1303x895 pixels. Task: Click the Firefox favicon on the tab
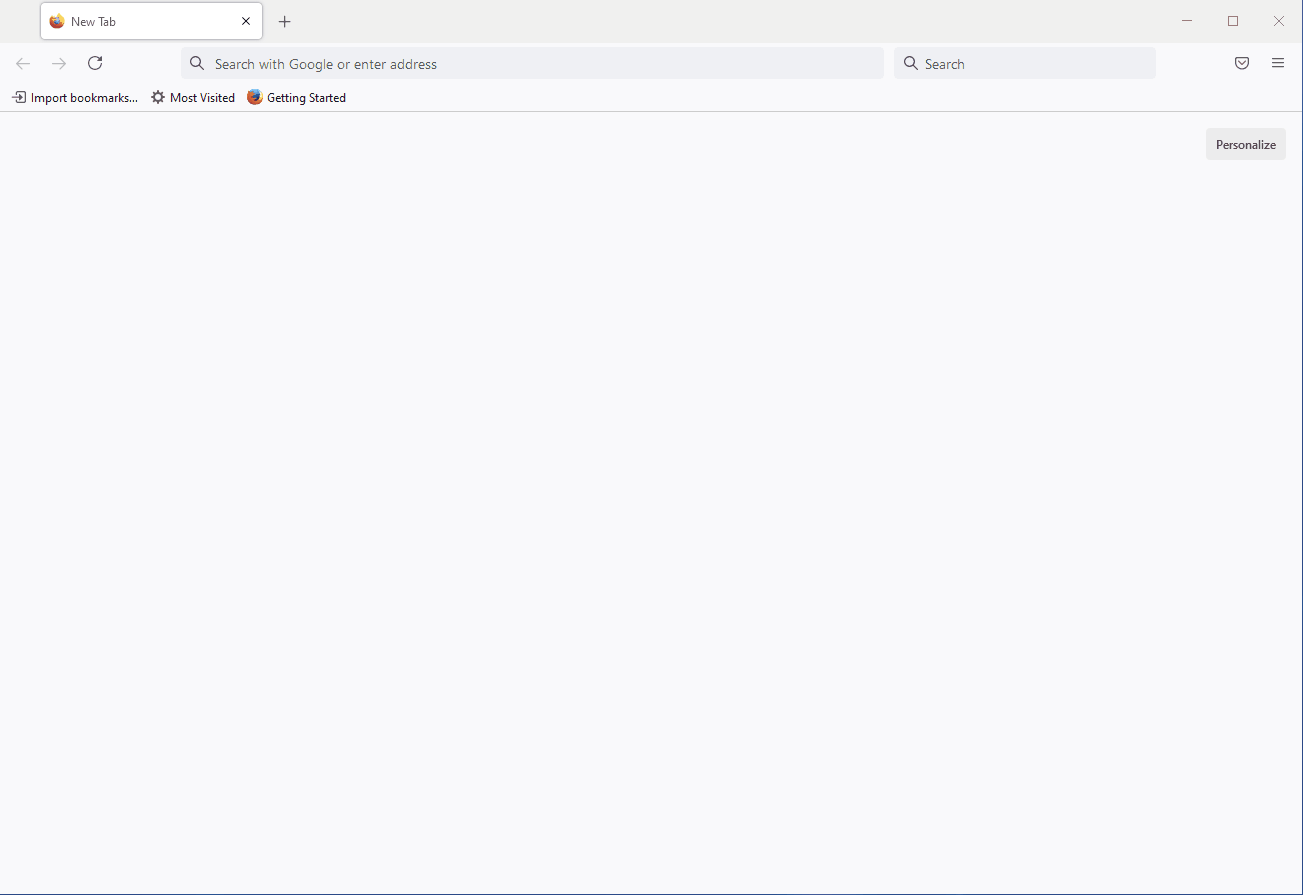(x=57, y=21)
